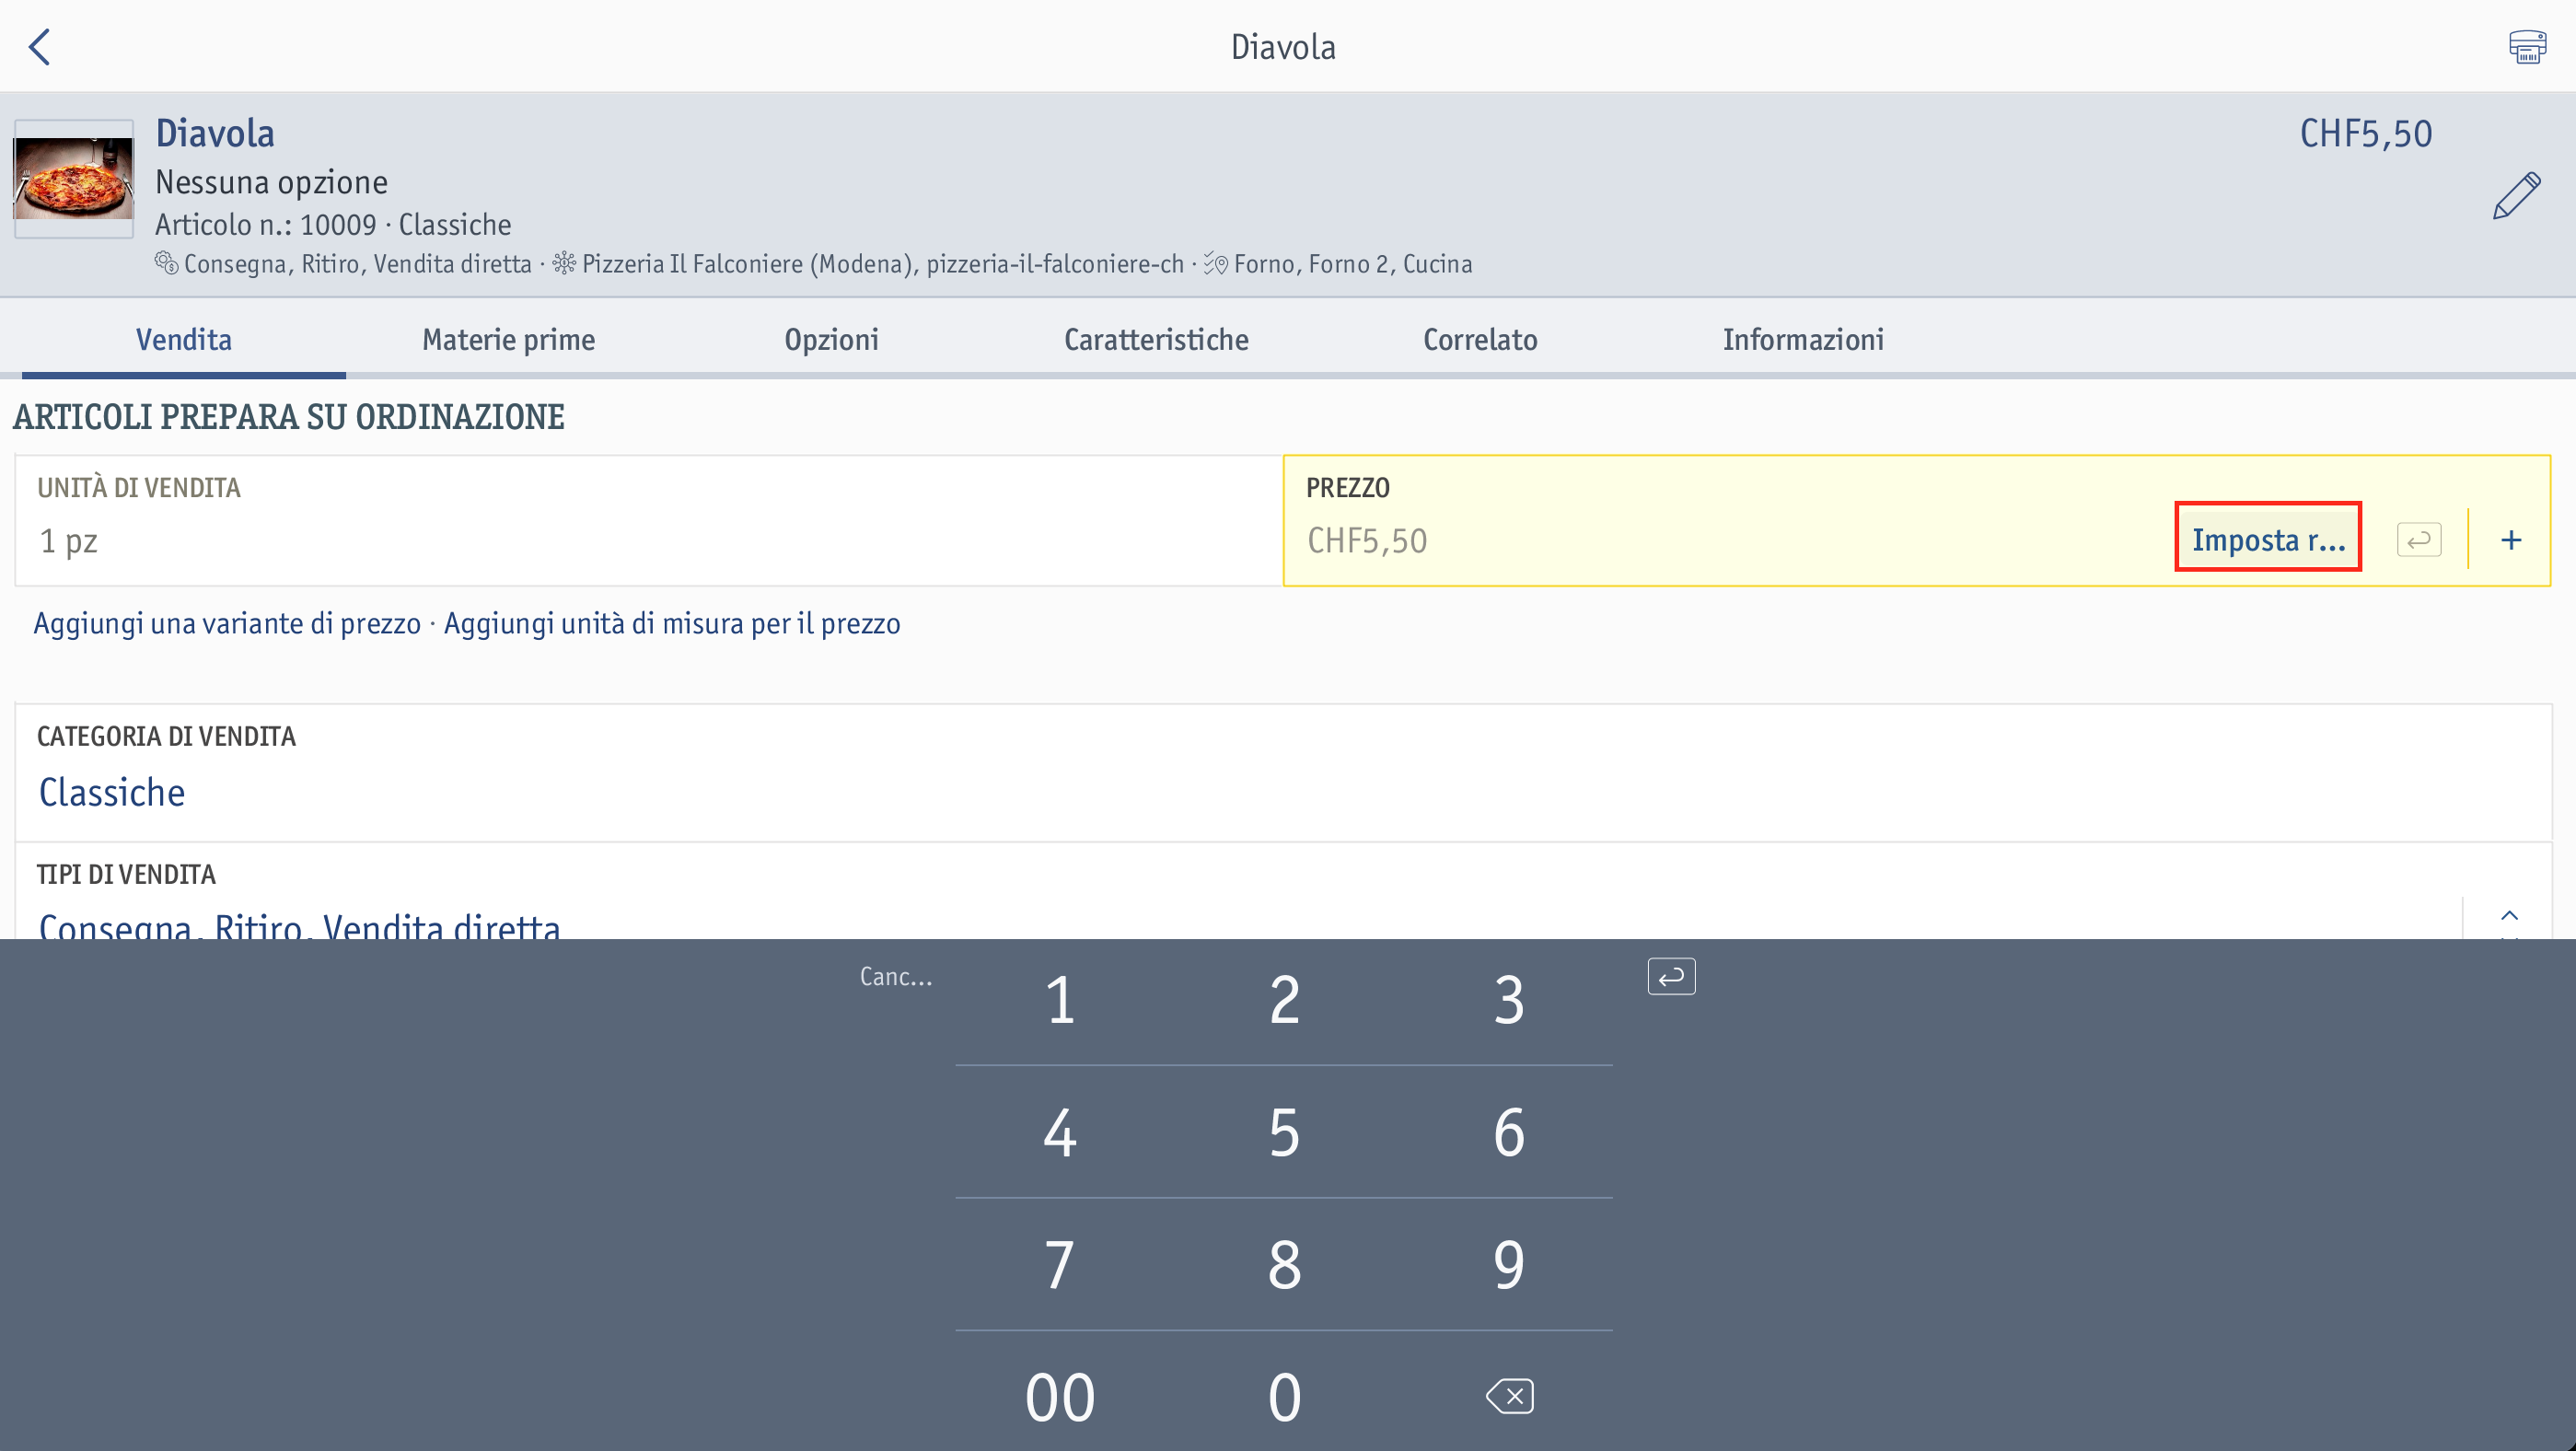2576x1451 pixels.
Task: Open the Tipi di vendita Consegna, Ritiro value
Action: [x=299, y=926]
